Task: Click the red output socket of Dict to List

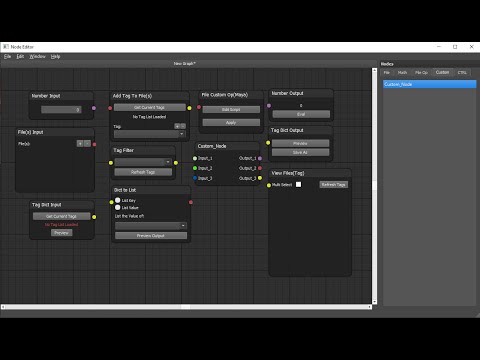Action: pyautogui.click(x=191, y=202)
